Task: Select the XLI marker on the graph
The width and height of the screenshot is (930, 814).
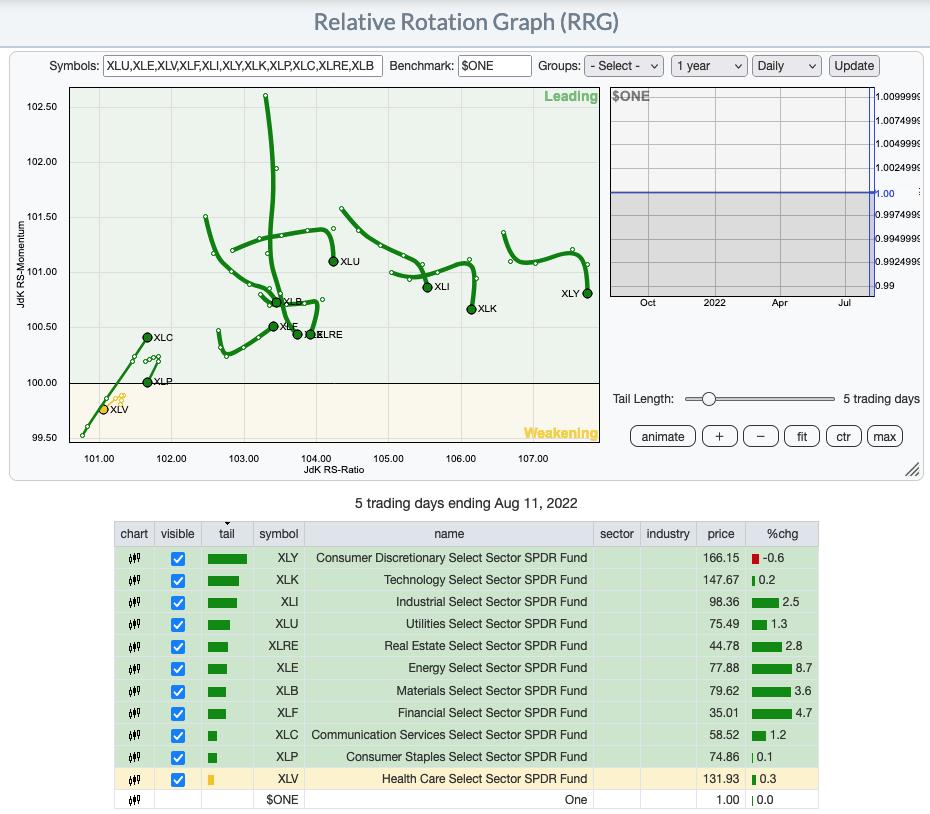Action: (x=428, y=287)
